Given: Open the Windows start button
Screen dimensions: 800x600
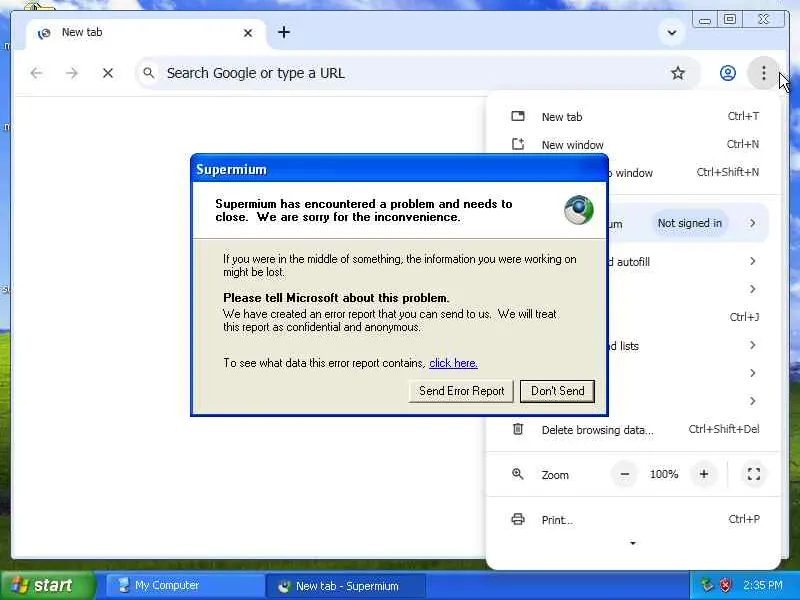Looking at the screenshot, I should click(x=48, y=585).
